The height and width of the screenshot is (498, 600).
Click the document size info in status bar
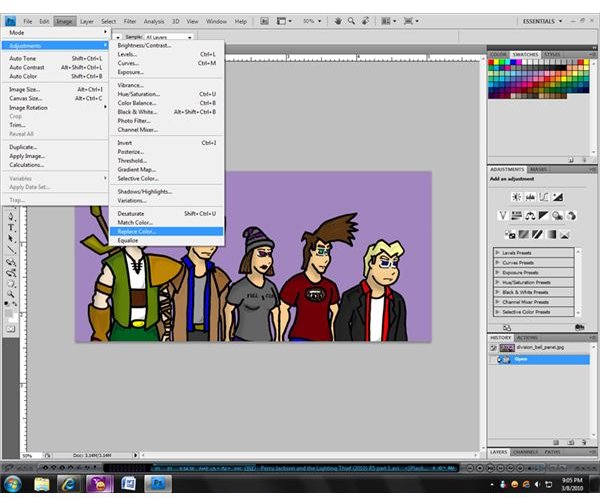click(x=93, y=456)
